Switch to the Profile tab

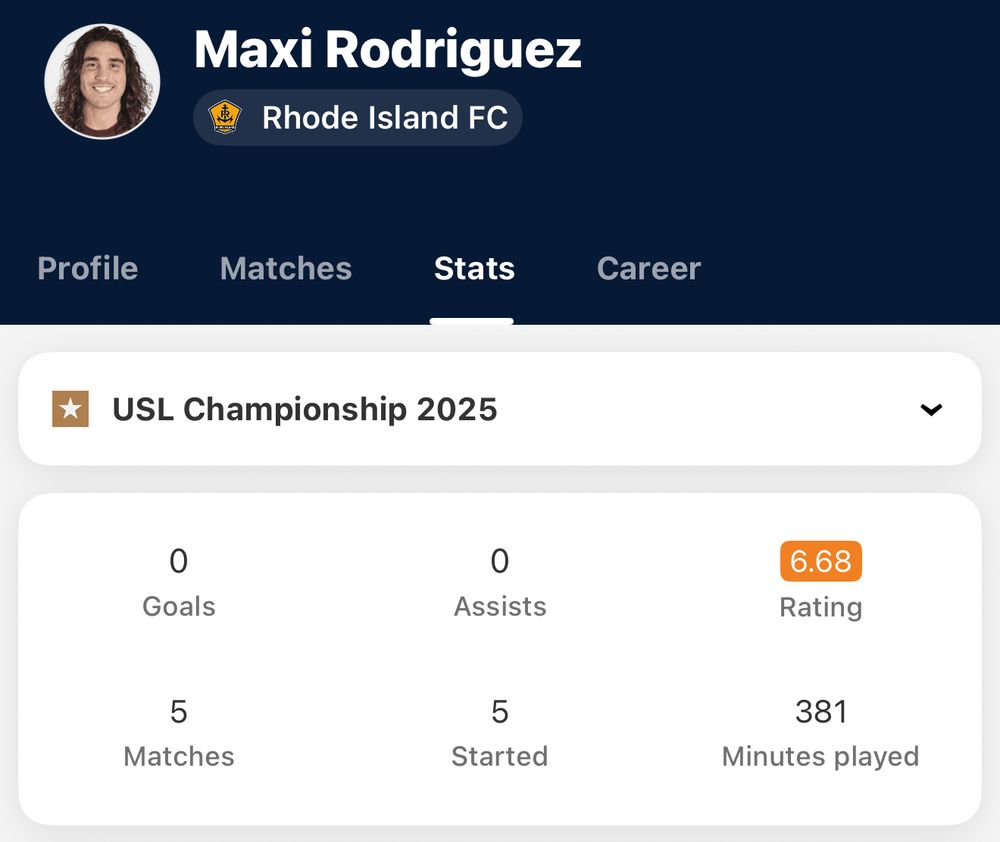click(x=88, y=268)
